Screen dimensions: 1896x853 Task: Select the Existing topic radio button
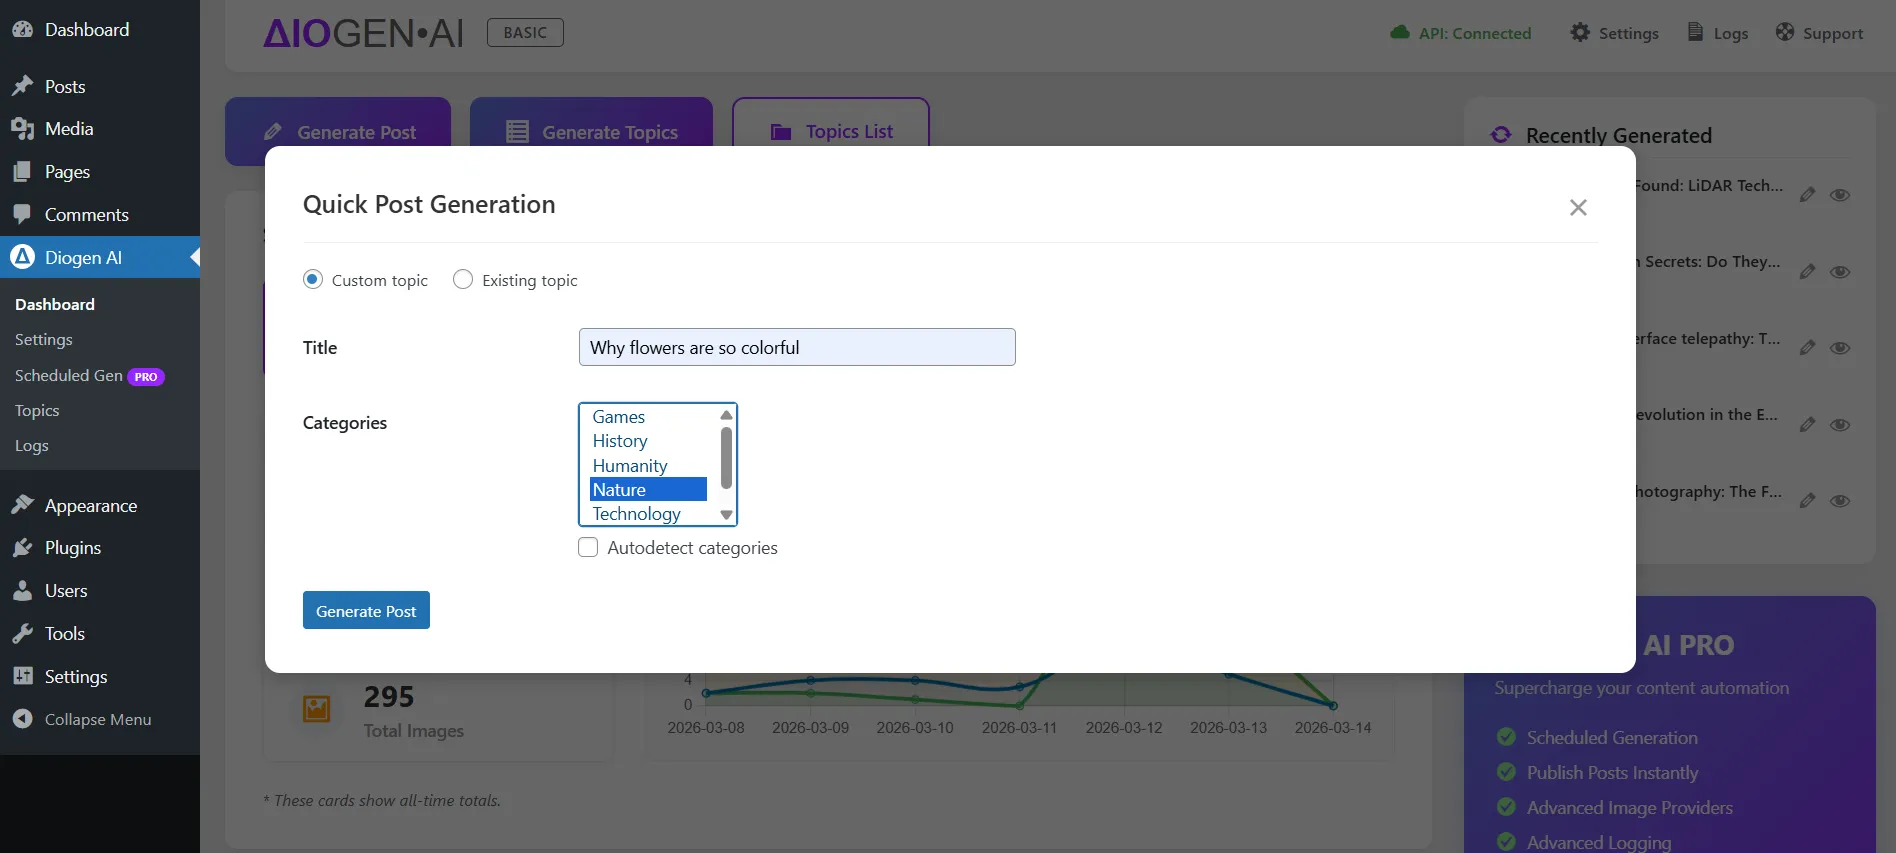pyautogui.click(x=463, y=280)
